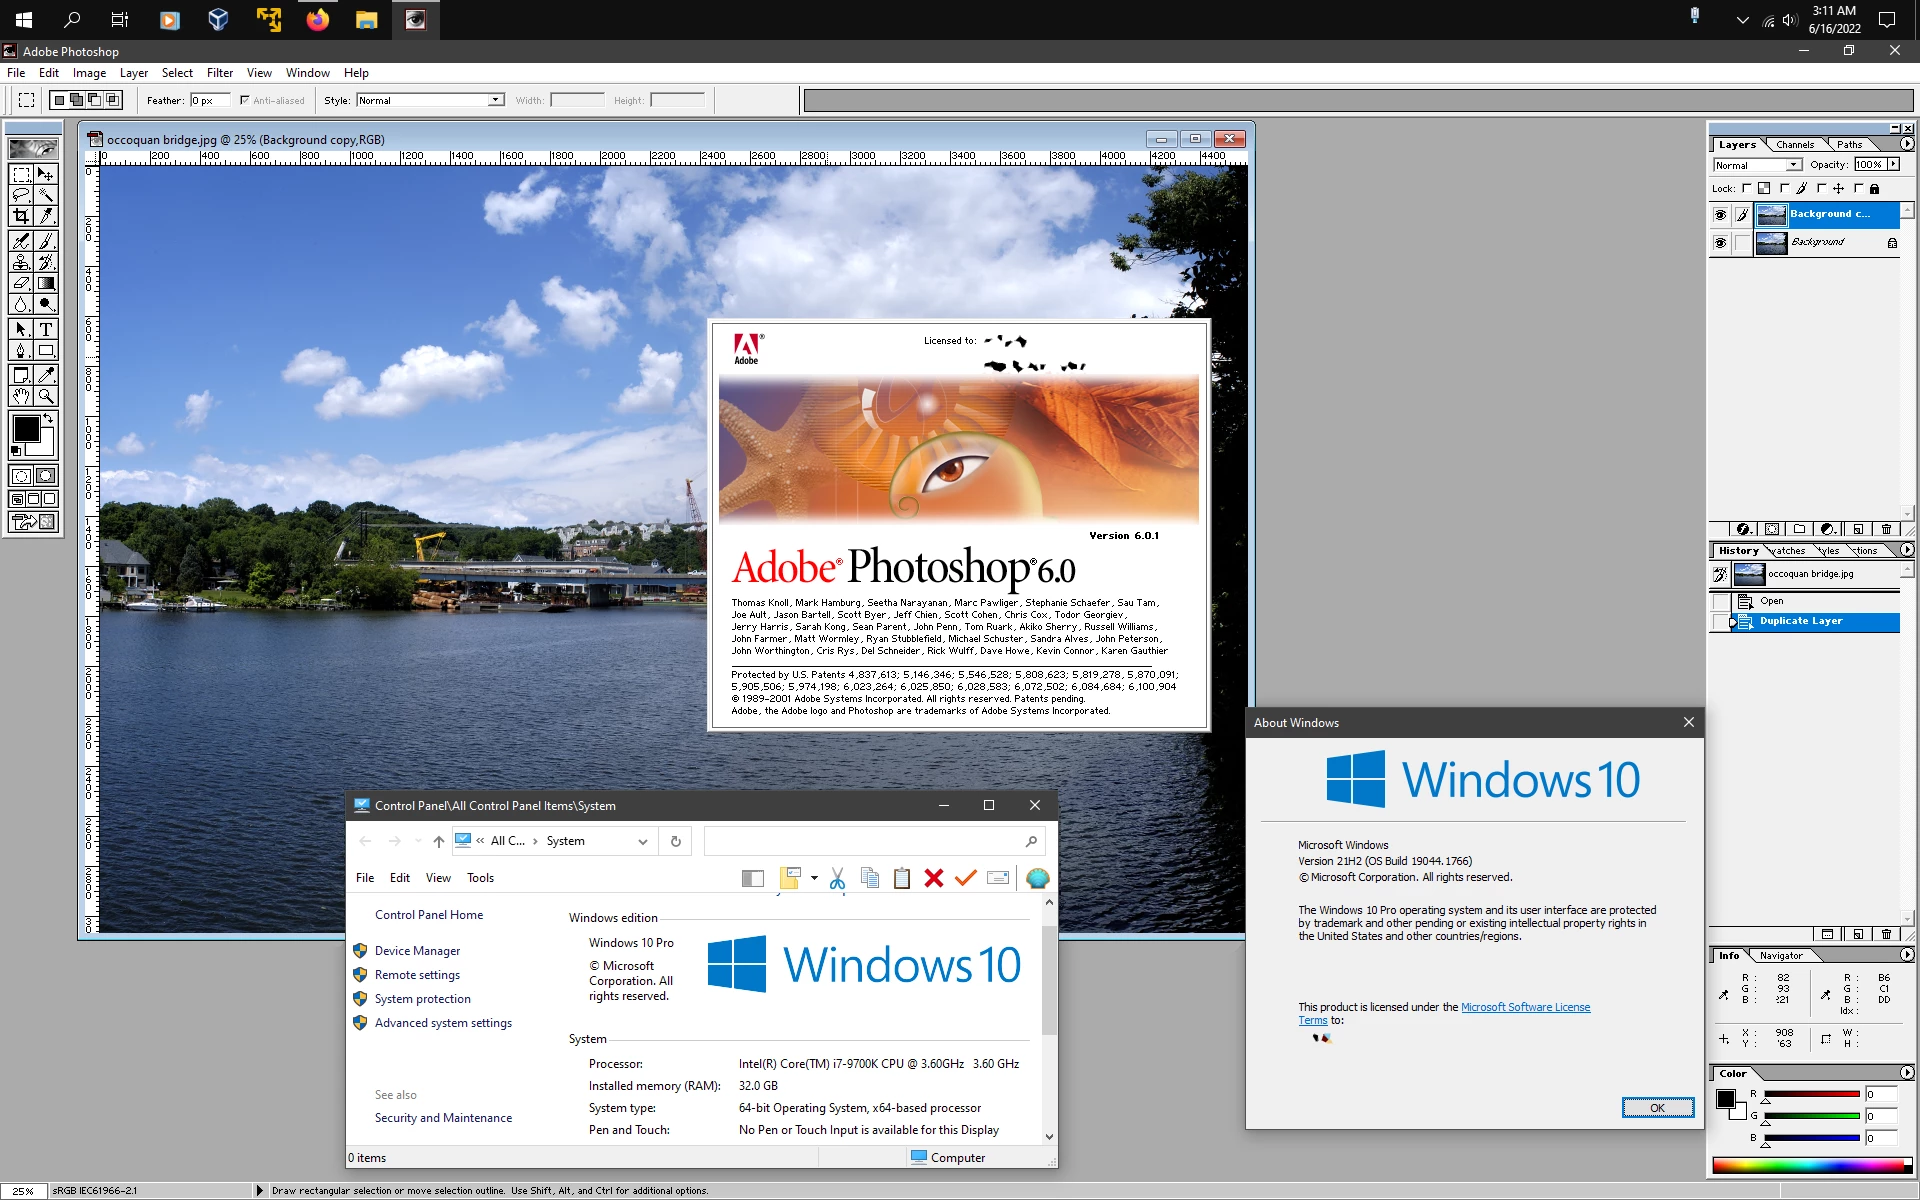Hide the Background copy layer eye icon

[1720, 215]
